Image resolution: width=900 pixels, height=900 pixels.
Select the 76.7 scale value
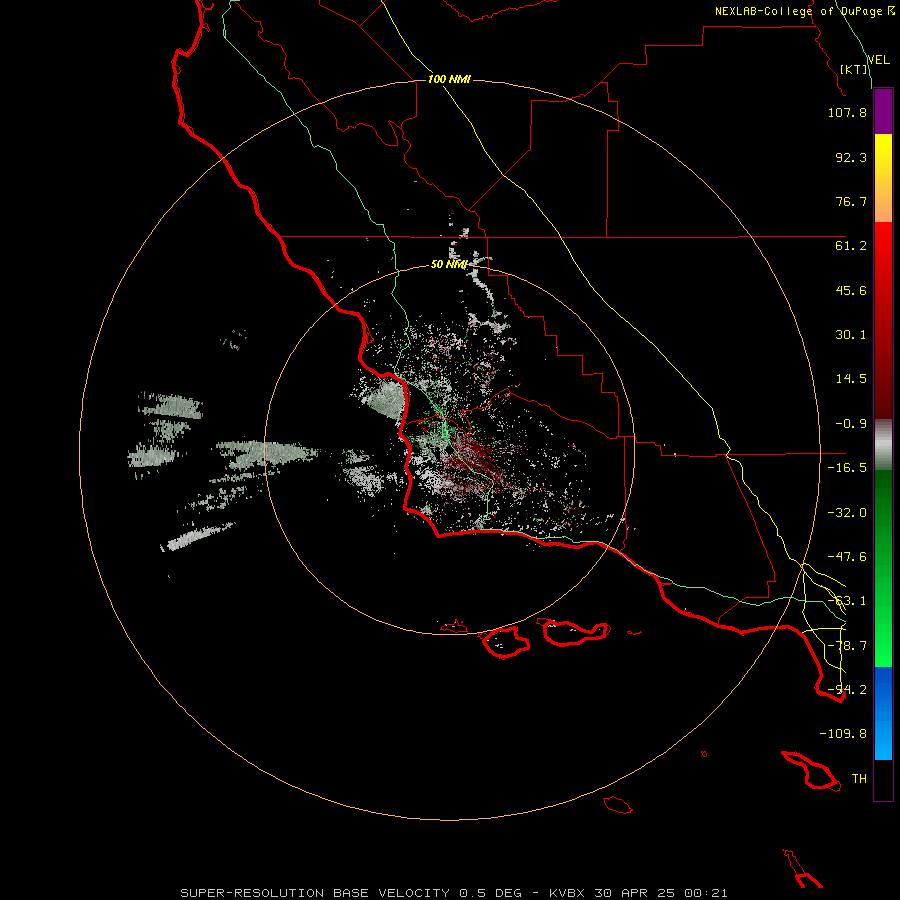[x=851, y=201]
